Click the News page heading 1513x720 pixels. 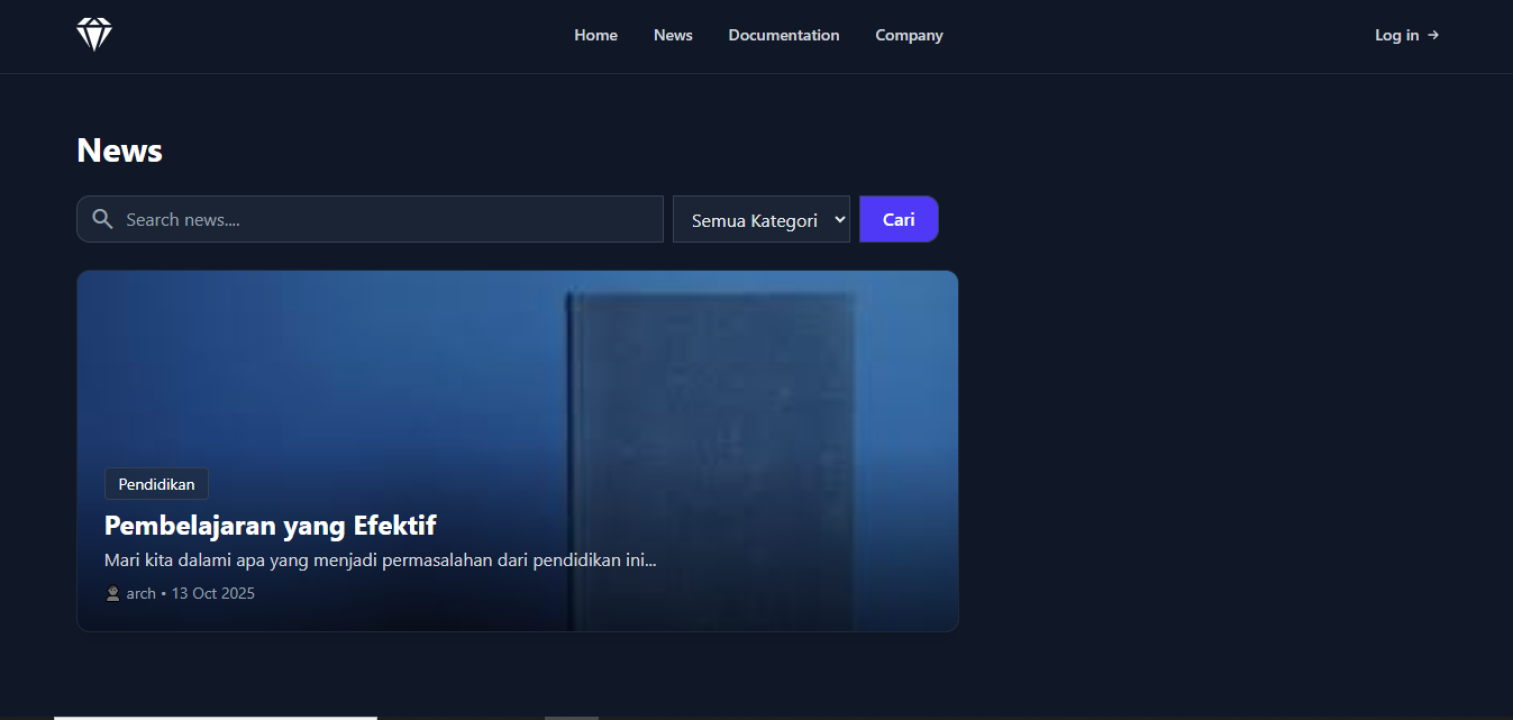pos(119,150)
